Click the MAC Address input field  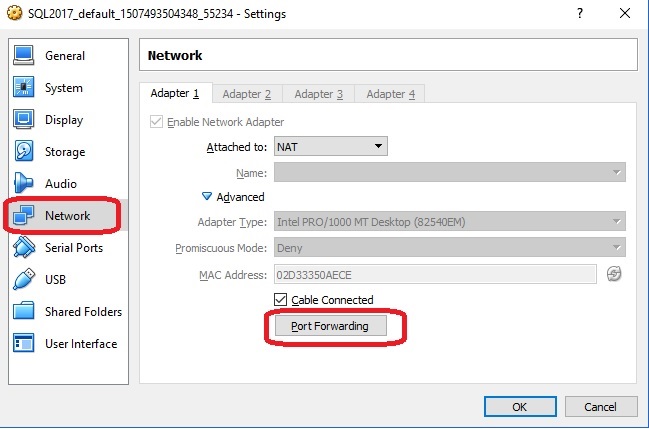[x=435, y=274]
